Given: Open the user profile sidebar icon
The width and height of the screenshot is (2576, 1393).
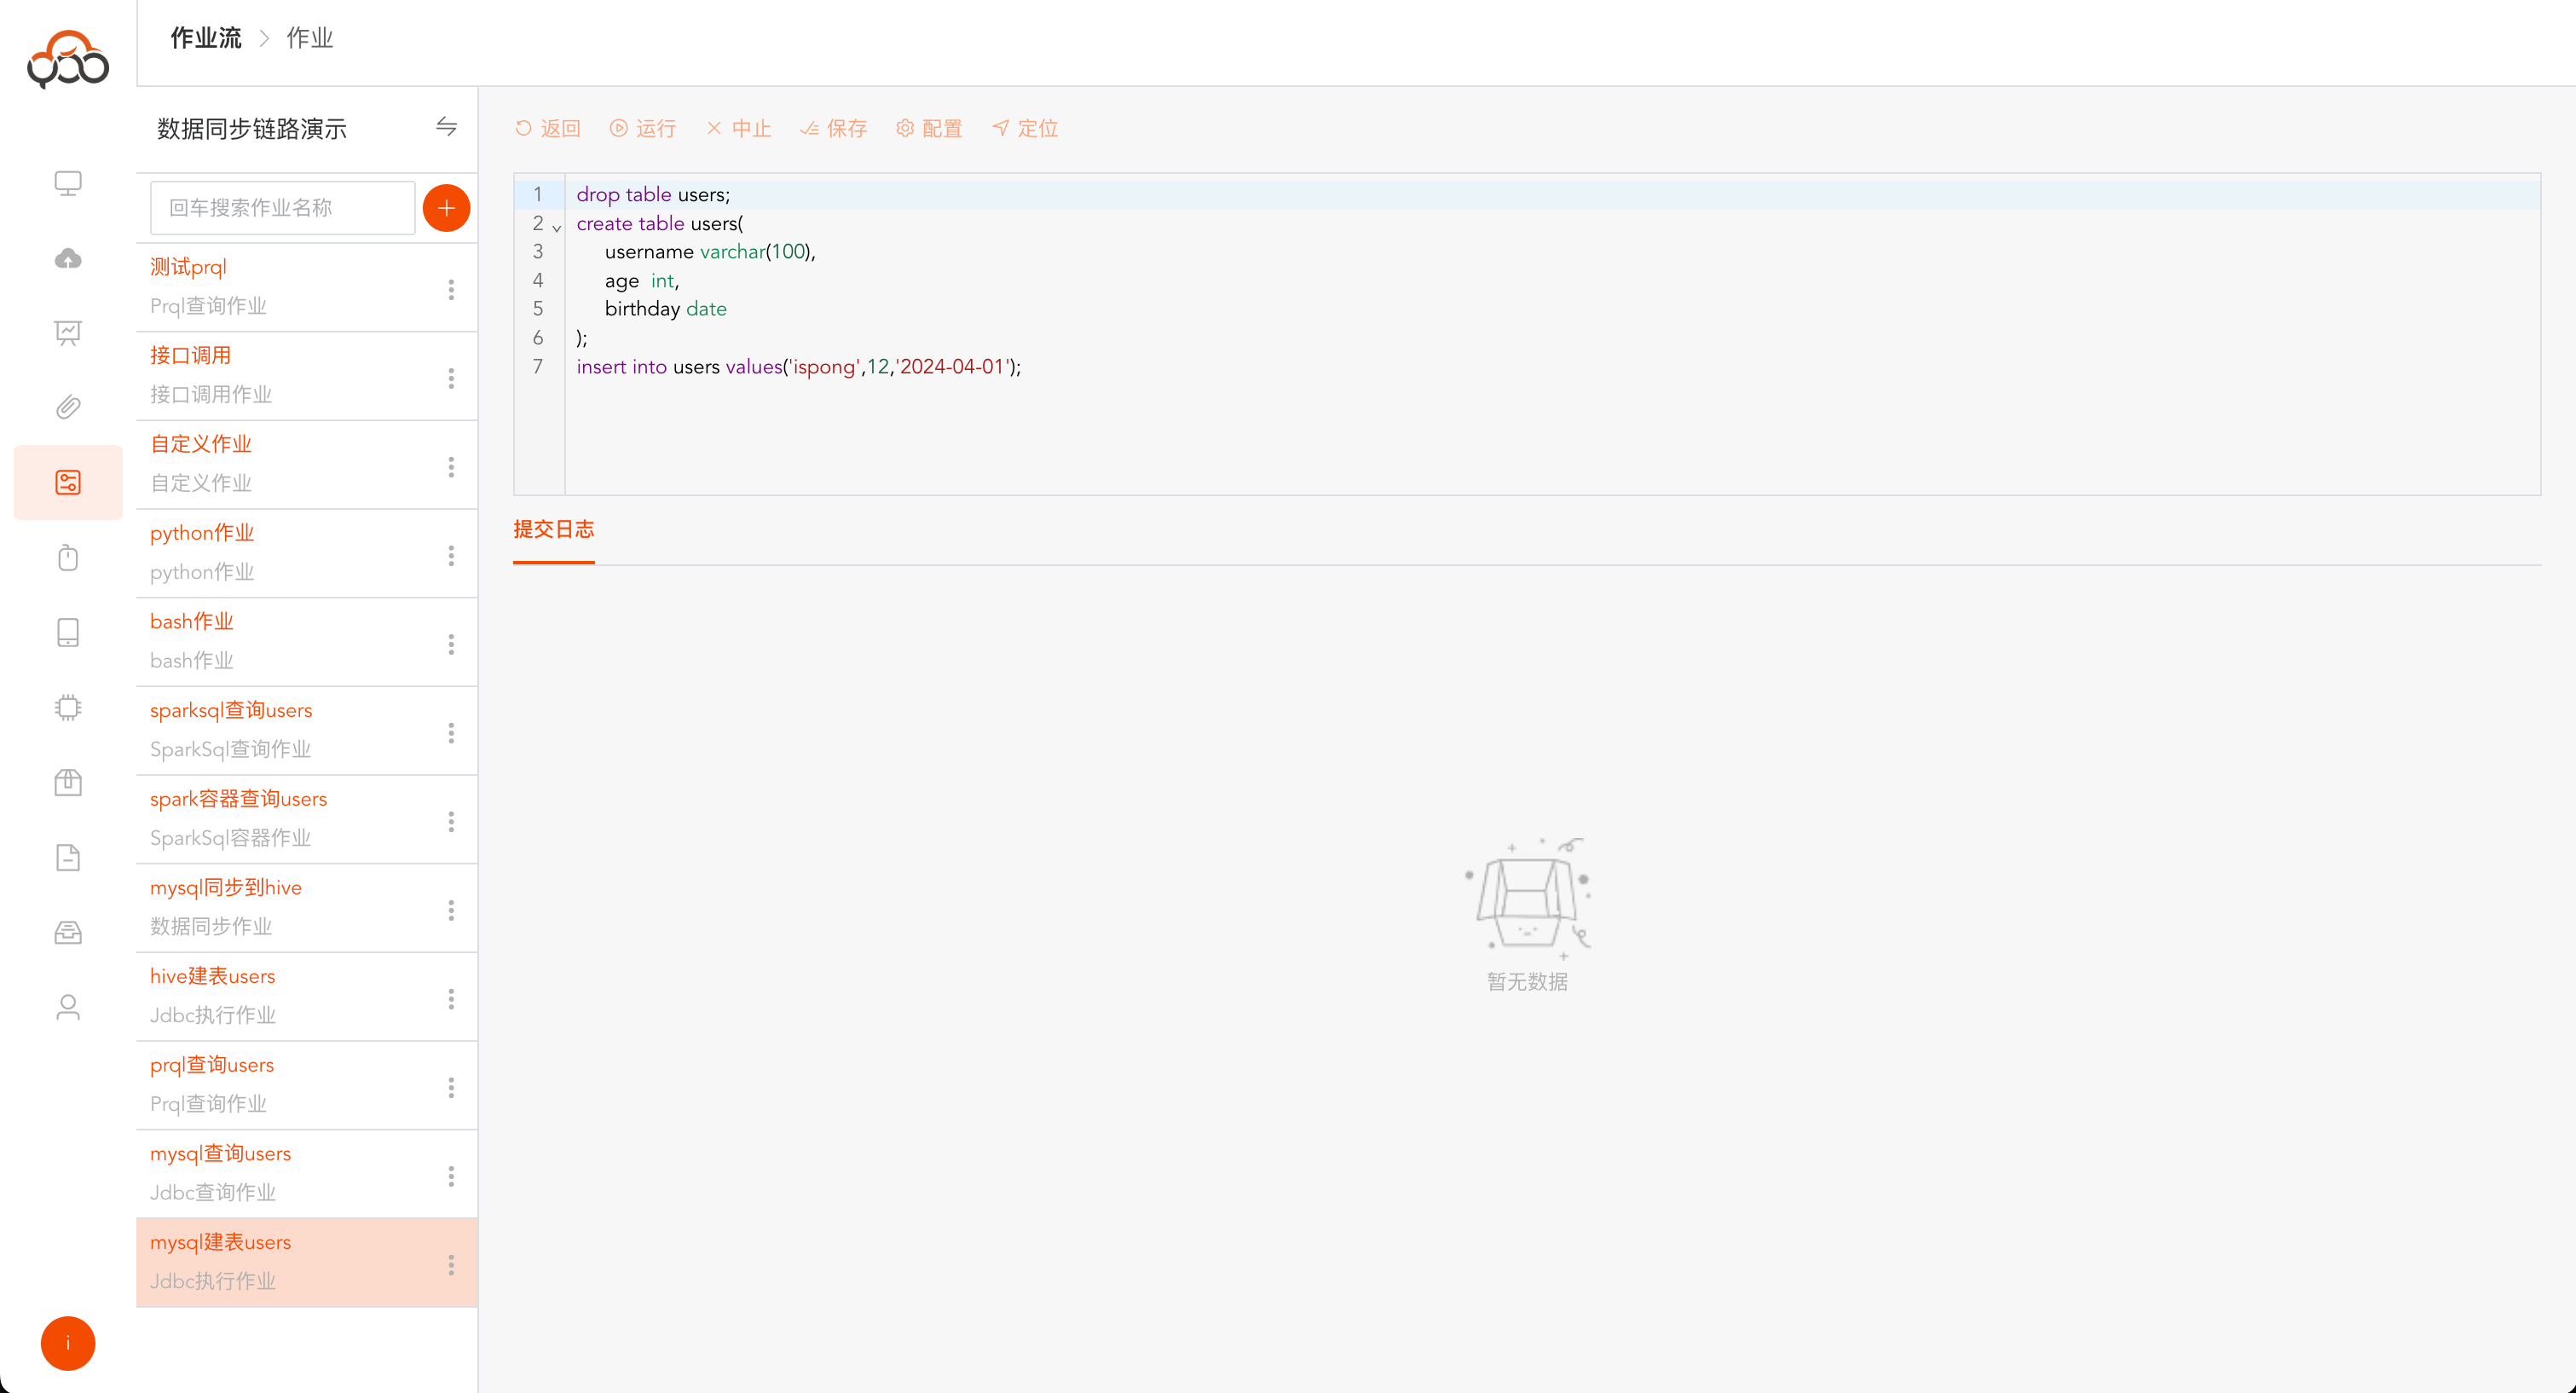Looking at the screenshot, I should pos(68,1007).
